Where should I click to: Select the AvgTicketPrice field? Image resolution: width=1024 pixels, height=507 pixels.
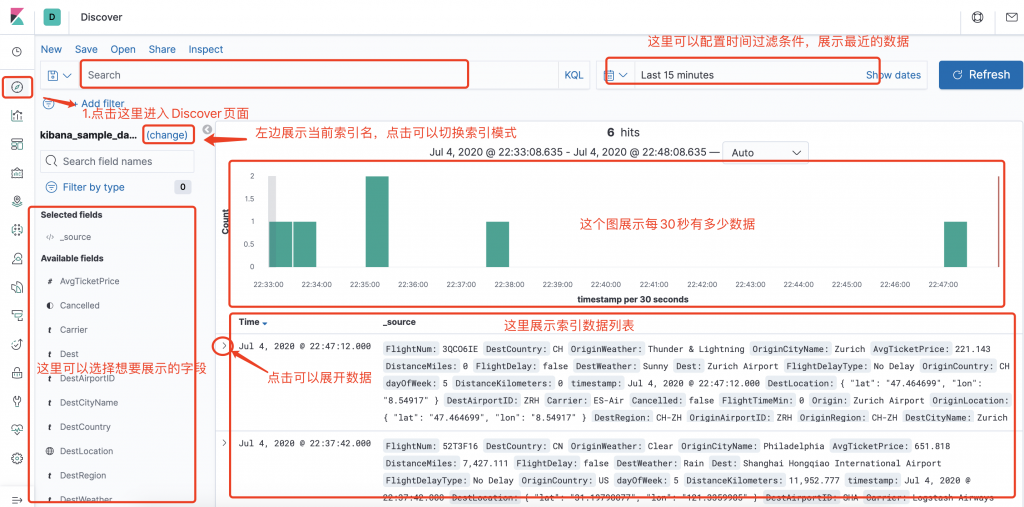(89, 281)
